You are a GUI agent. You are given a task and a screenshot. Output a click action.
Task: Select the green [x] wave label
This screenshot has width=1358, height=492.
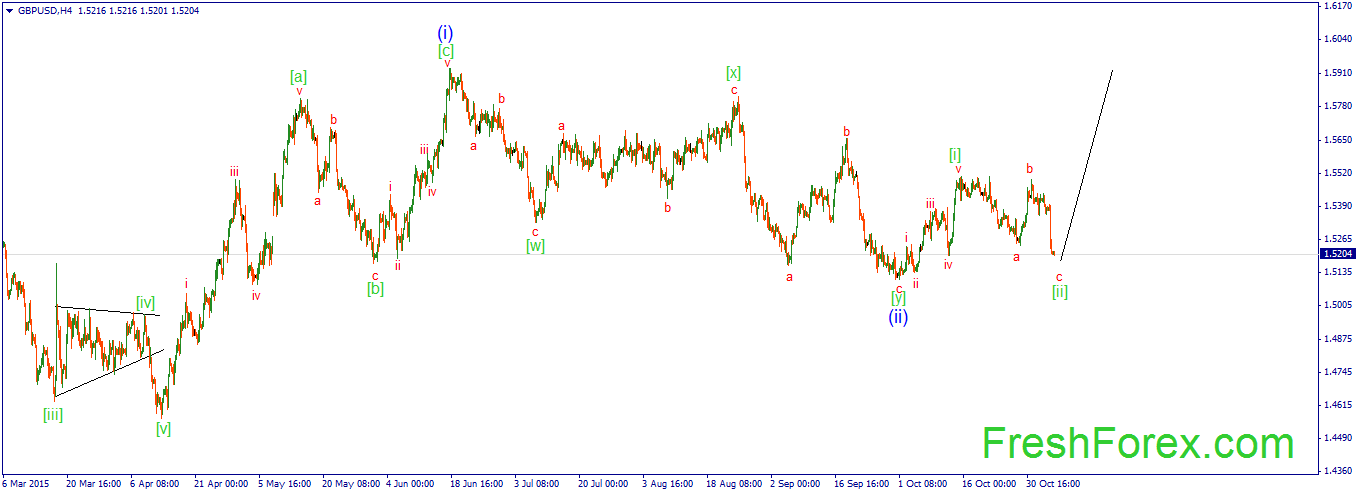[x=734, y=73]
